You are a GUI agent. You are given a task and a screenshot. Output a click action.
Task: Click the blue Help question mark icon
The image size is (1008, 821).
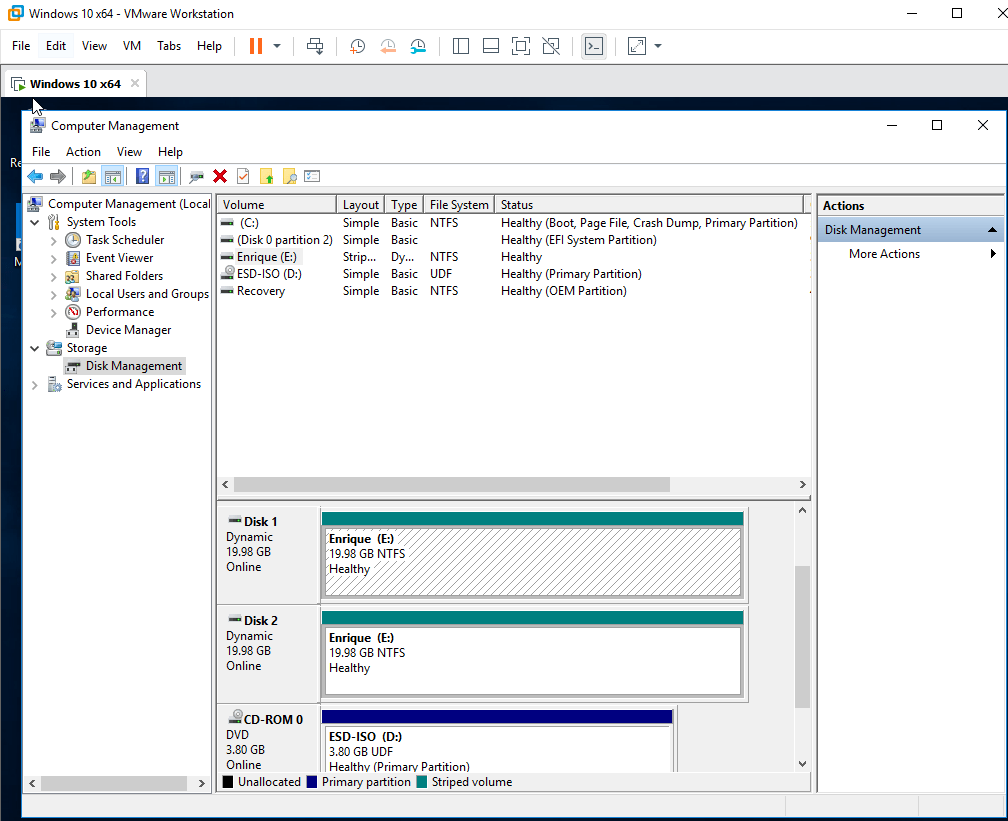(143, 176)
